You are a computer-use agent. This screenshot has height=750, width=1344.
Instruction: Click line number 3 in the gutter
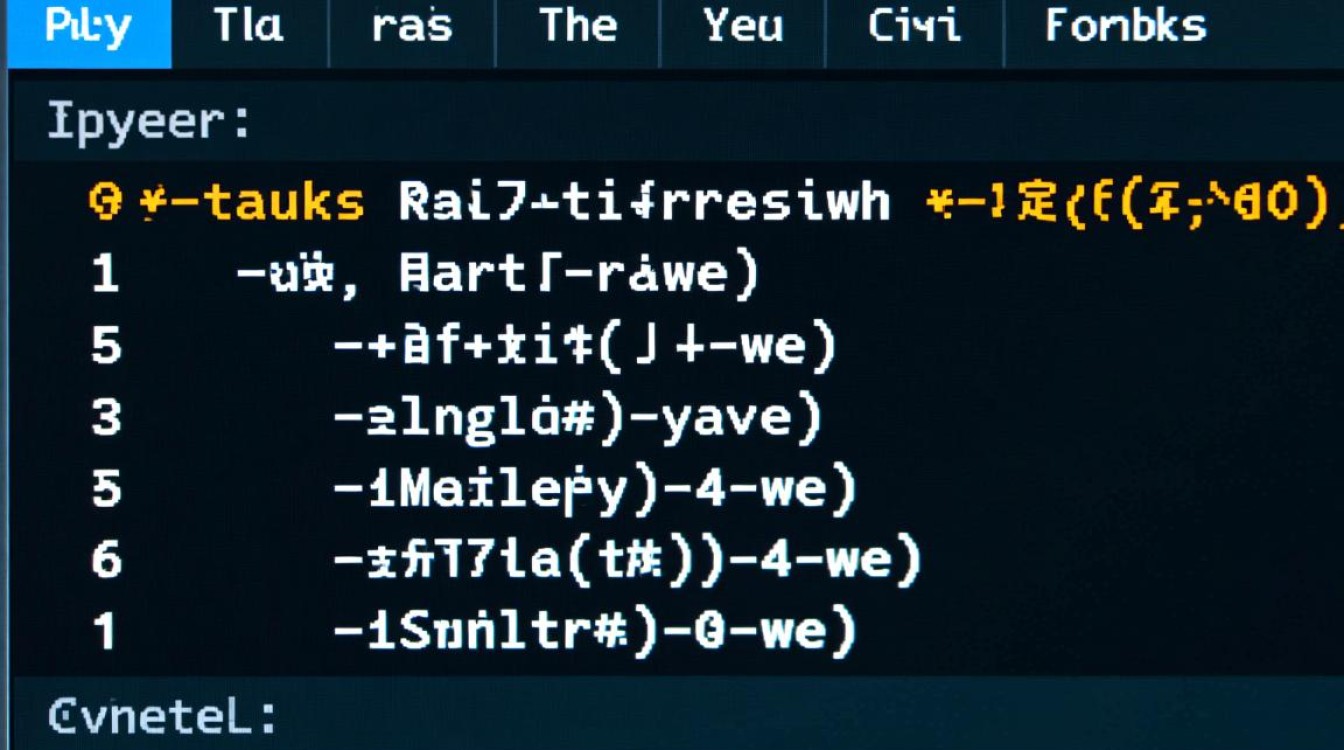click(106, 418)
